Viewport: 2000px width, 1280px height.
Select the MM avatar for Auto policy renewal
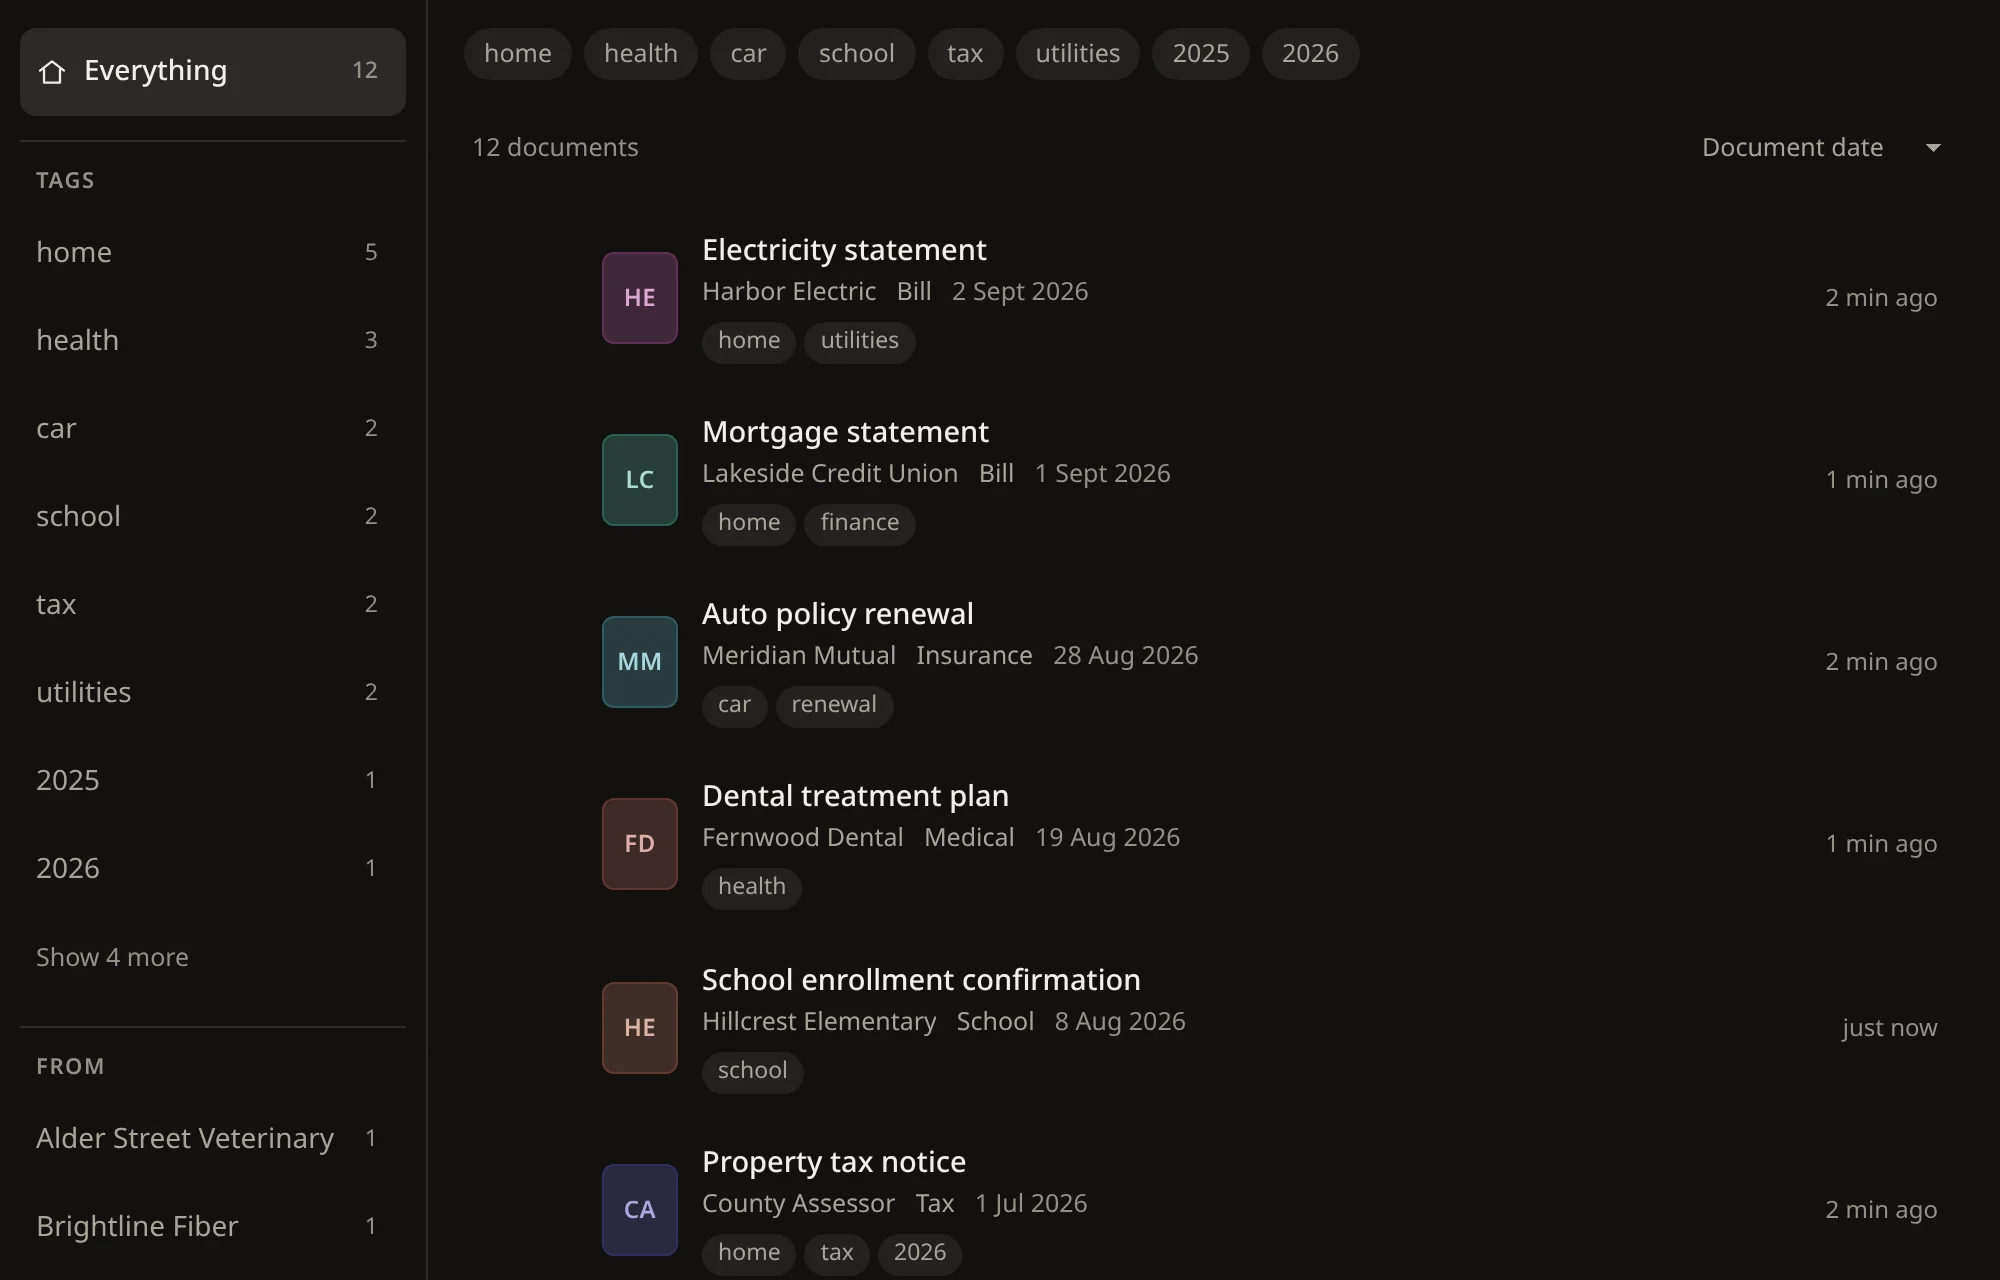[x=640, y=662]
